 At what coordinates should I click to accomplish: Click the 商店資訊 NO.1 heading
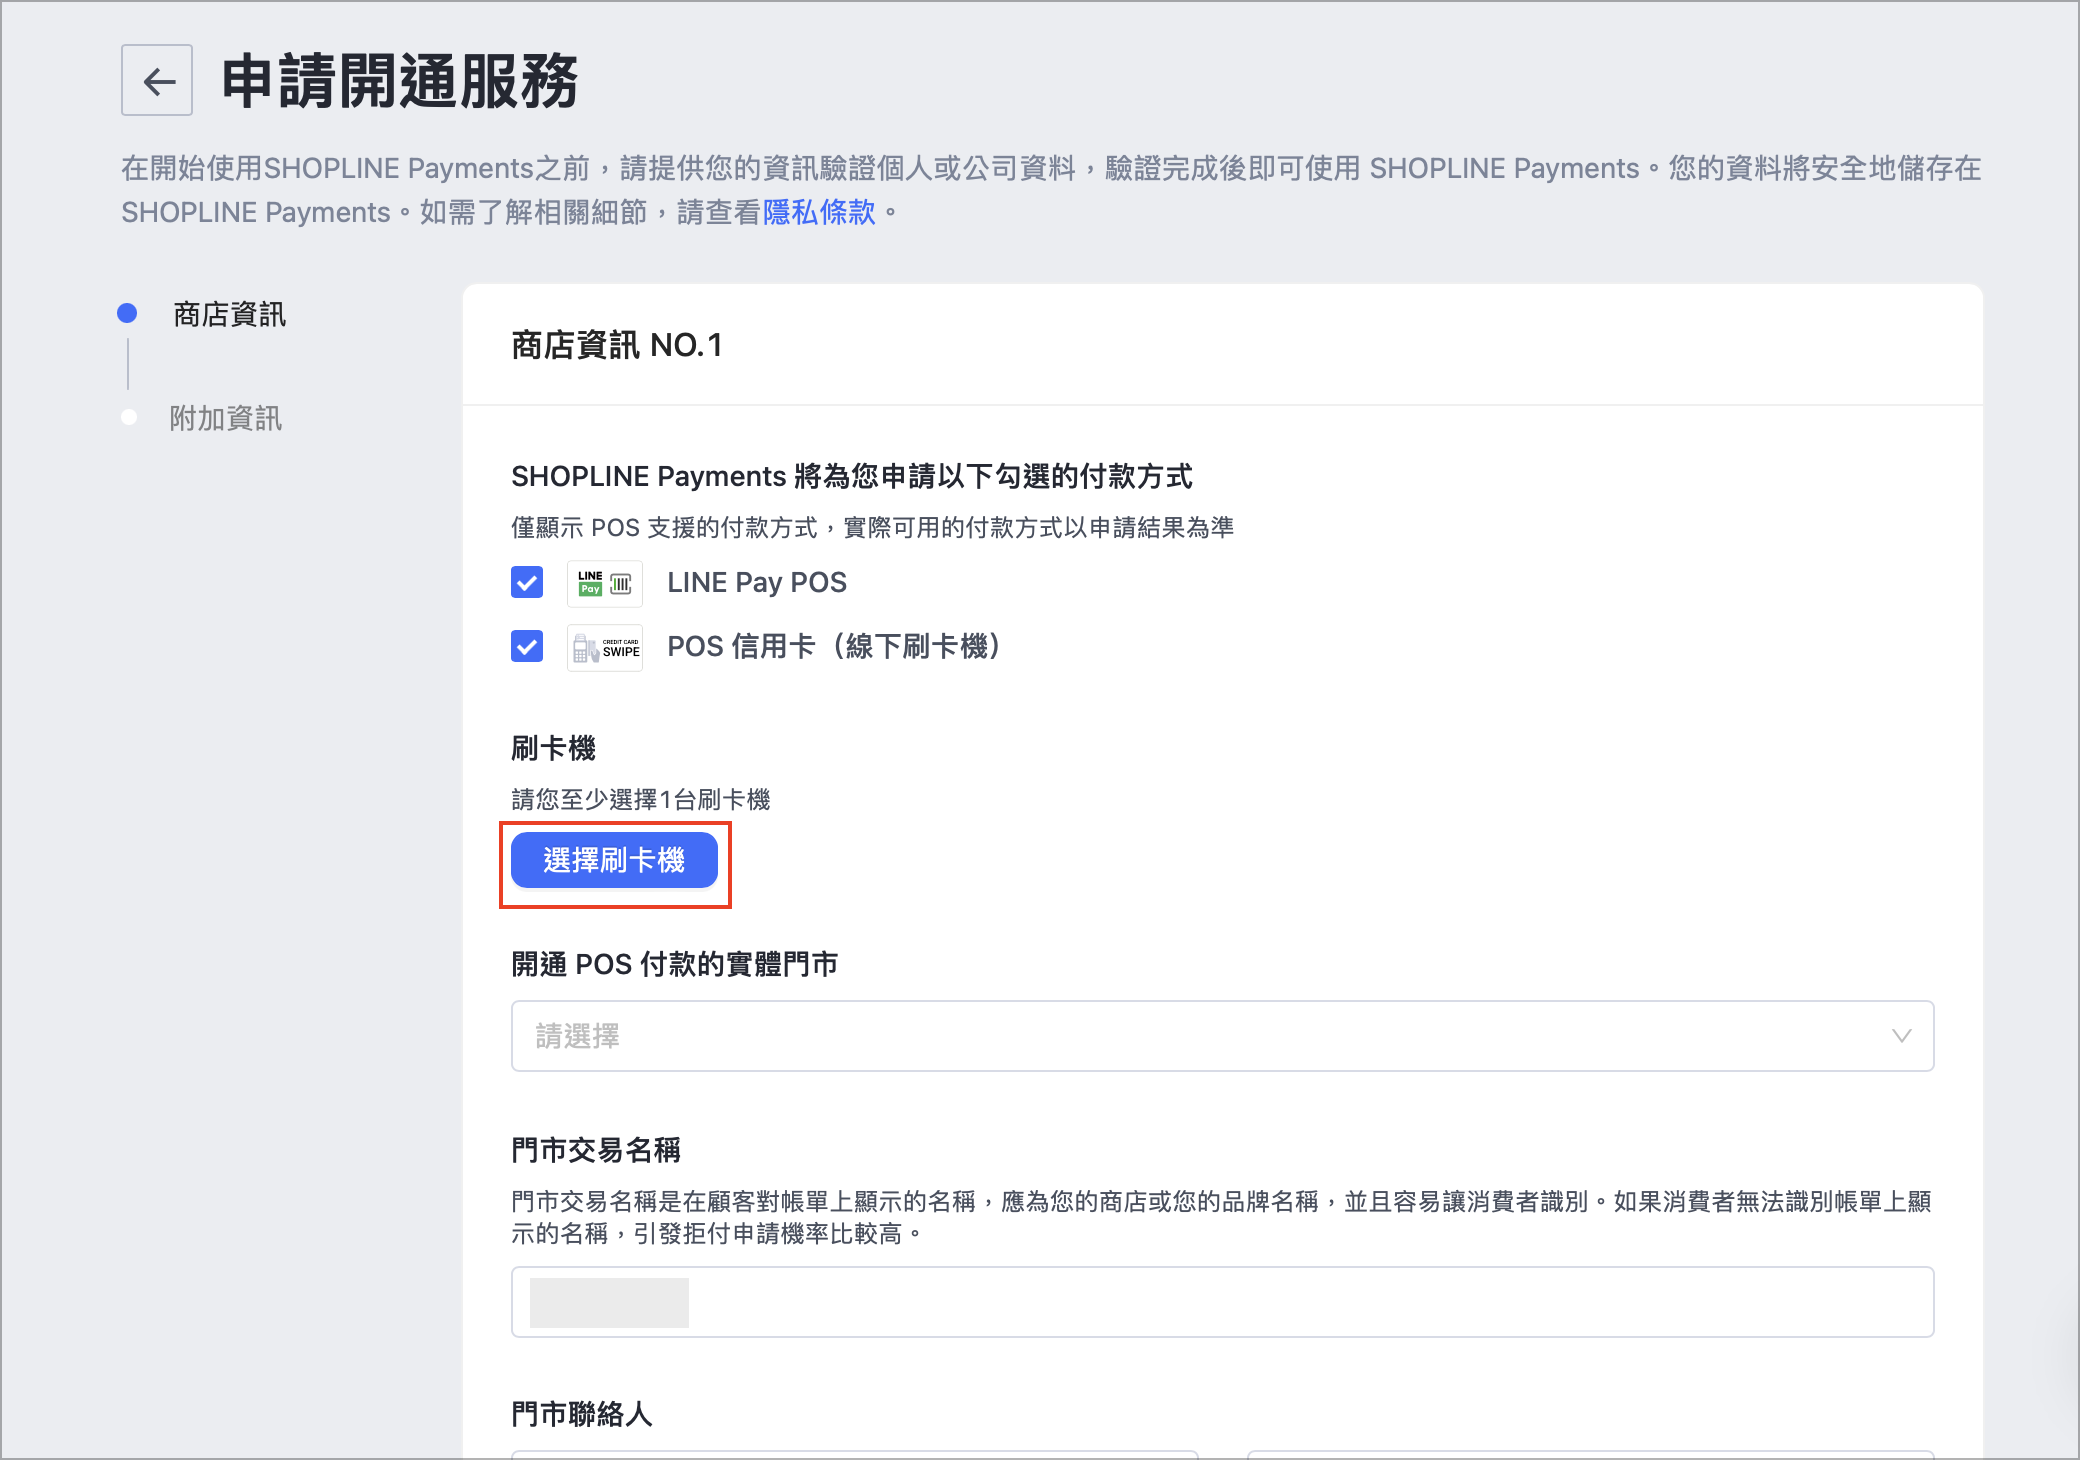(617, 345)
